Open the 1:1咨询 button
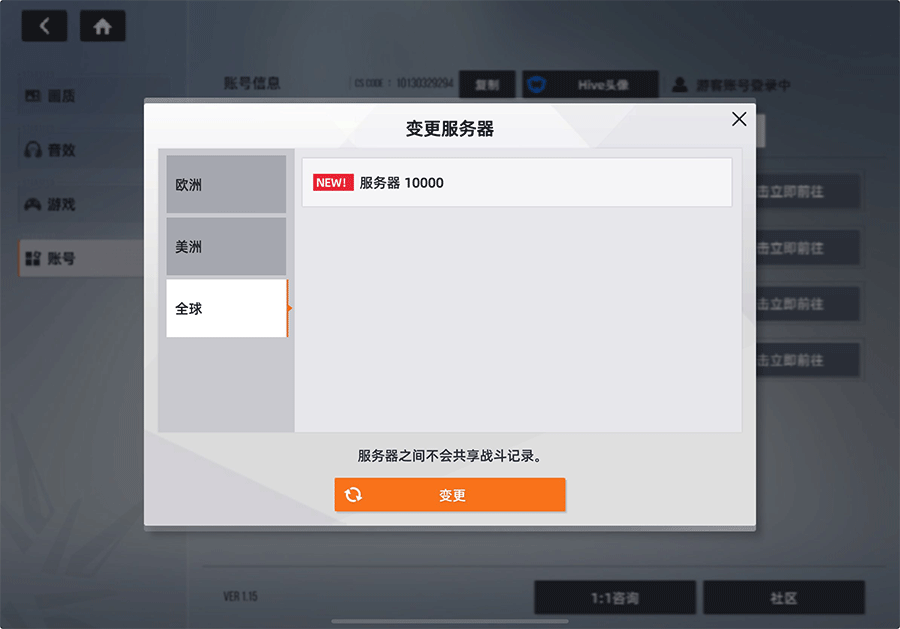 coord(615,598)
